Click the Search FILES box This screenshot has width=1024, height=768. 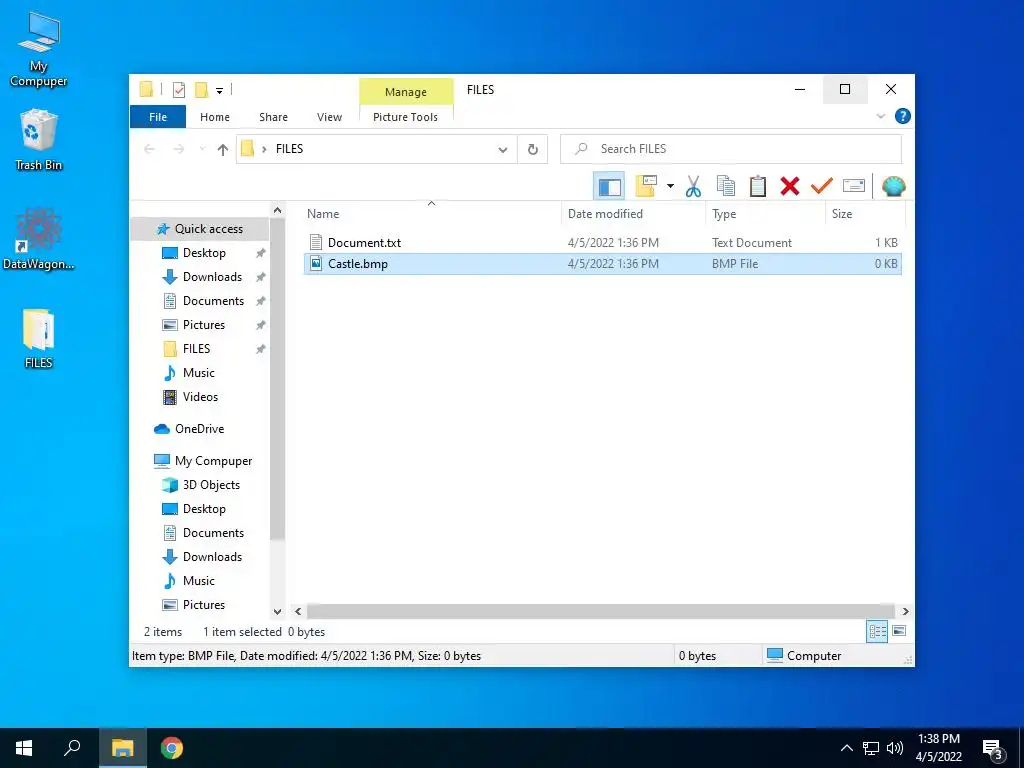coord(731,149)
